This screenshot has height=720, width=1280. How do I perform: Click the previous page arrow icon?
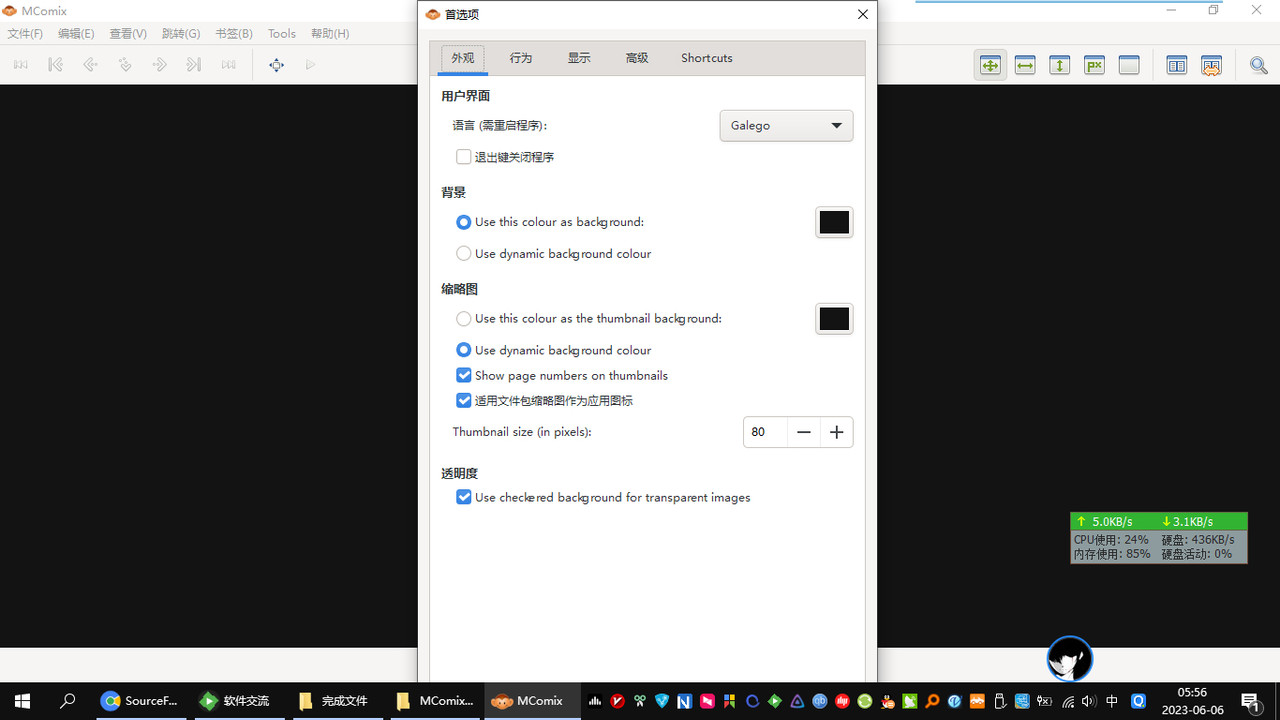coord(90,65)
